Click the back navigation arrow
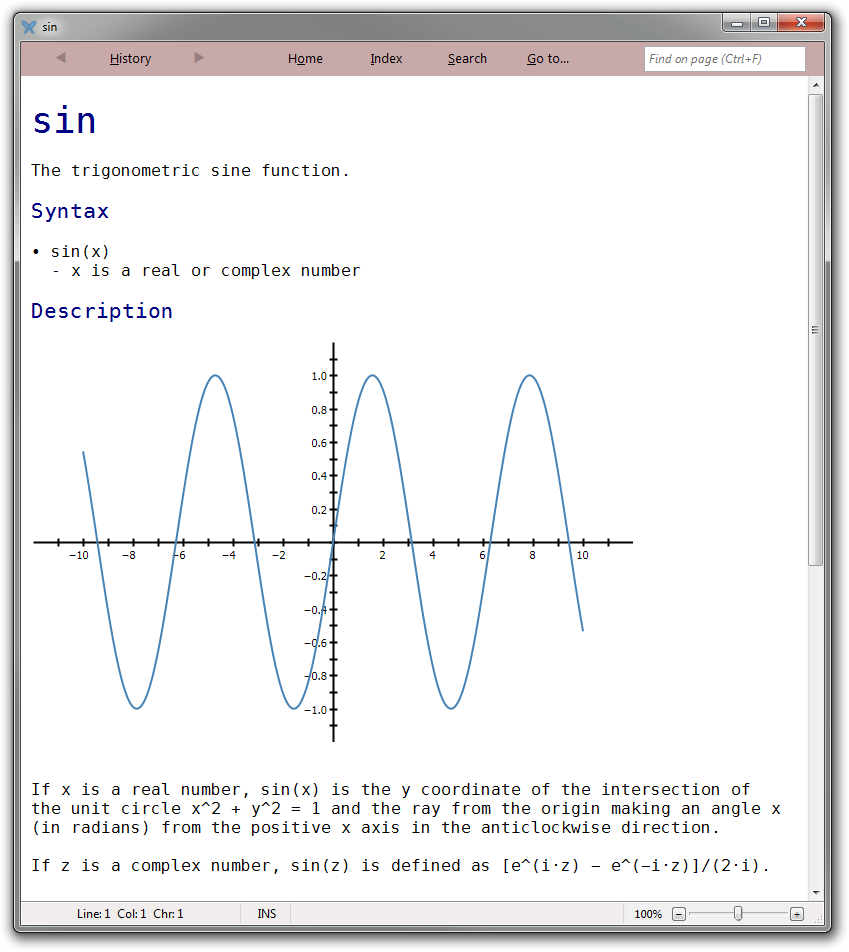Screen dimensions: 849x952 [61, 58]
